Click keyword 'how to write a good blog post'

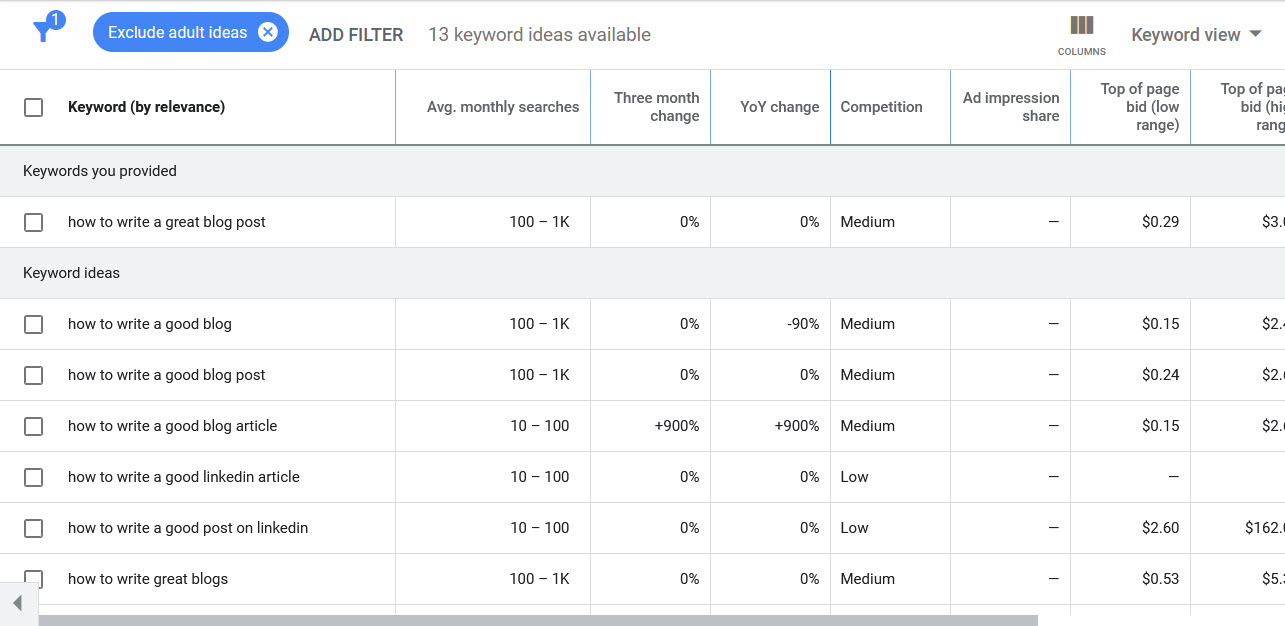(x=167, y=375)
